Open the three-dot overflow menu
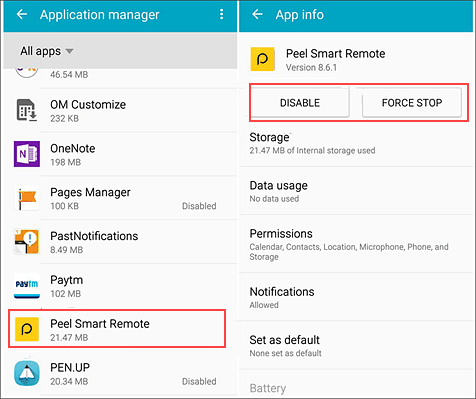The height and width of the screenshot is (399, 476). 221,14
